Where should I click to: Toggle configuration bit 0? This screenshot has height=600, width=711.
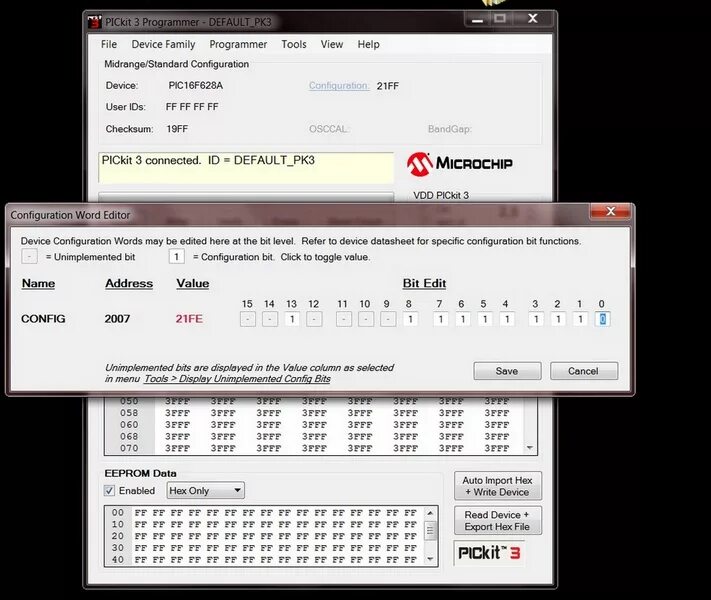[x=602, y=319]
